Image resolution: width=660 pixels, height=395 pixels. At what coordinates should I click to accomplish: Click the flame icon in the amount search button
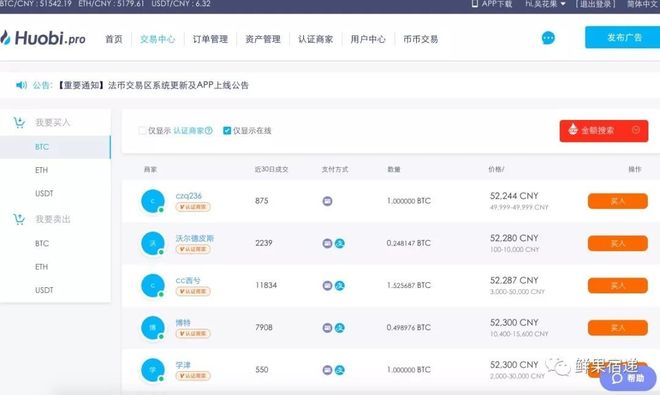pyautogui.click(x=573, y=129)
